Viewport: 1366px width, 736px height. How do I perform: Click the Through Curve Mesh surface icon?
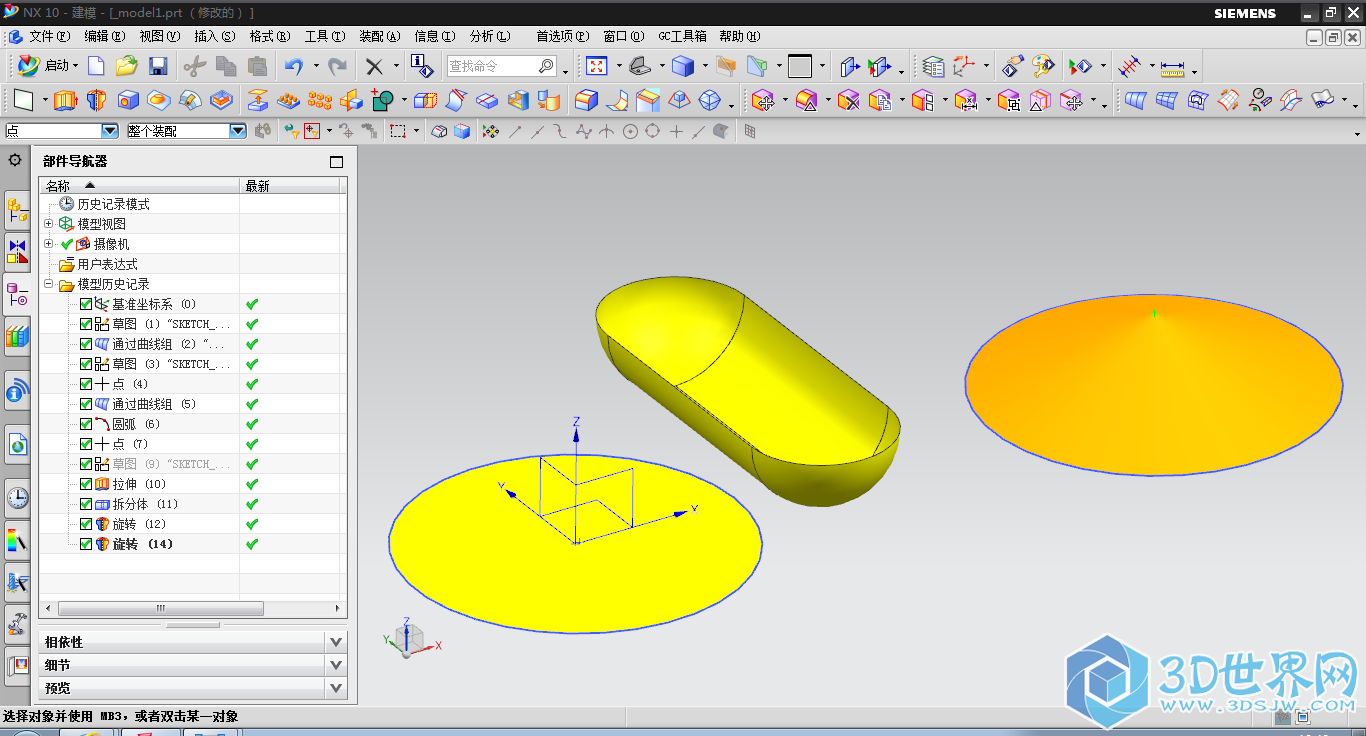[1166, 100]
